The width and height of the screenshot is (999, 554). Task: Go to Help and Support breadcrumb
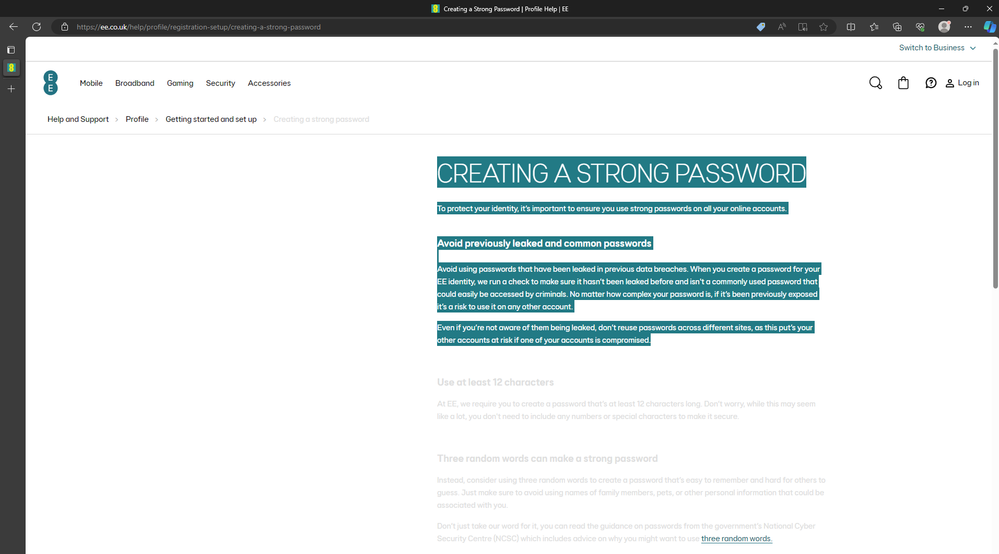[x=78, y=119]
